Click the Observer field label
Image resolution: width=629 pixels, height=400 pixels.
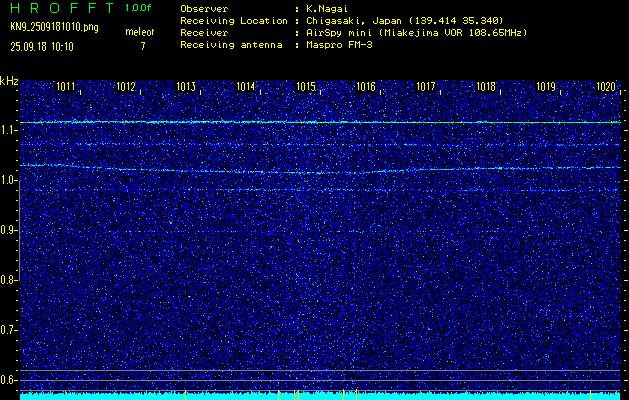(204, 9)
